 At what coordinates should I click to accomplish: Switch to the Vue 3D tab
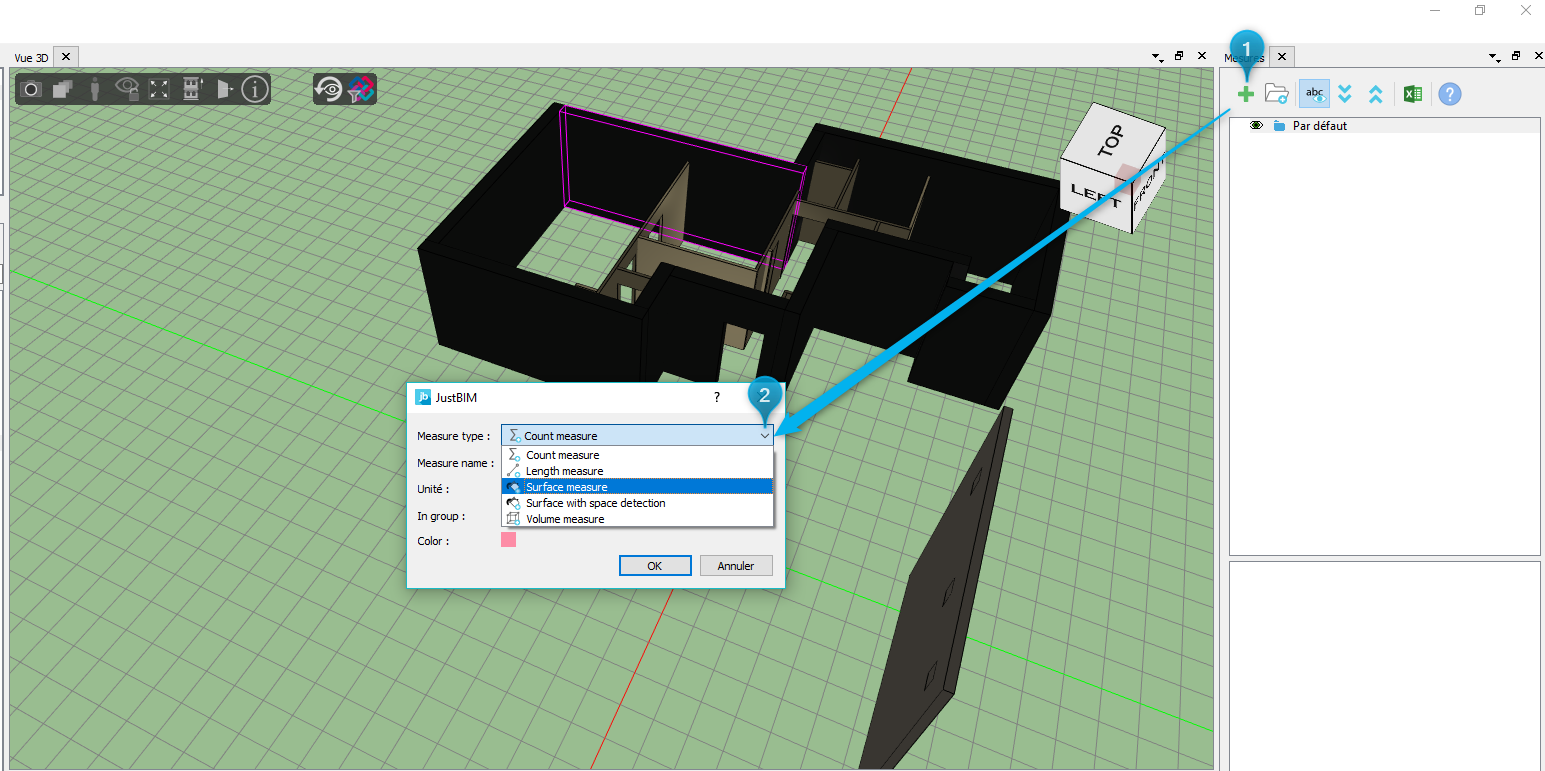click(31, 58)
